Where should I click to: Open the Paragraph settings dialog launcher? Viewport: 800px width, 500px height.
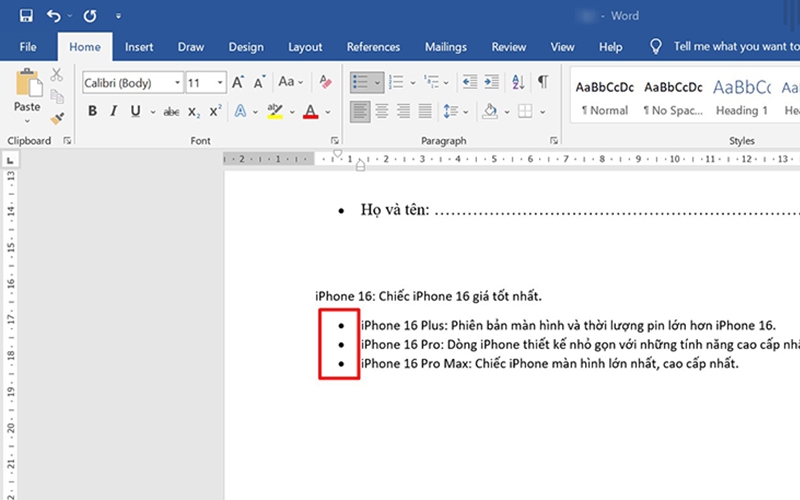[x=554, y=140]
